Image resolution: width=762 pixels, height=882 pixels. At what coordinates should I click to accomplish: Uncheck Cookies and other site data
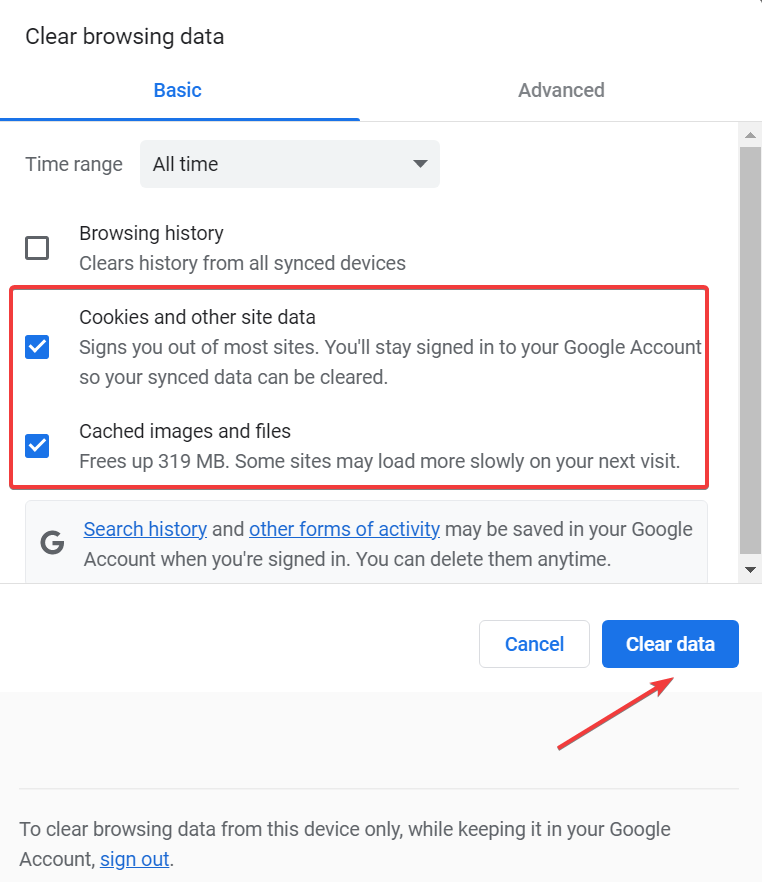[37, 347]
